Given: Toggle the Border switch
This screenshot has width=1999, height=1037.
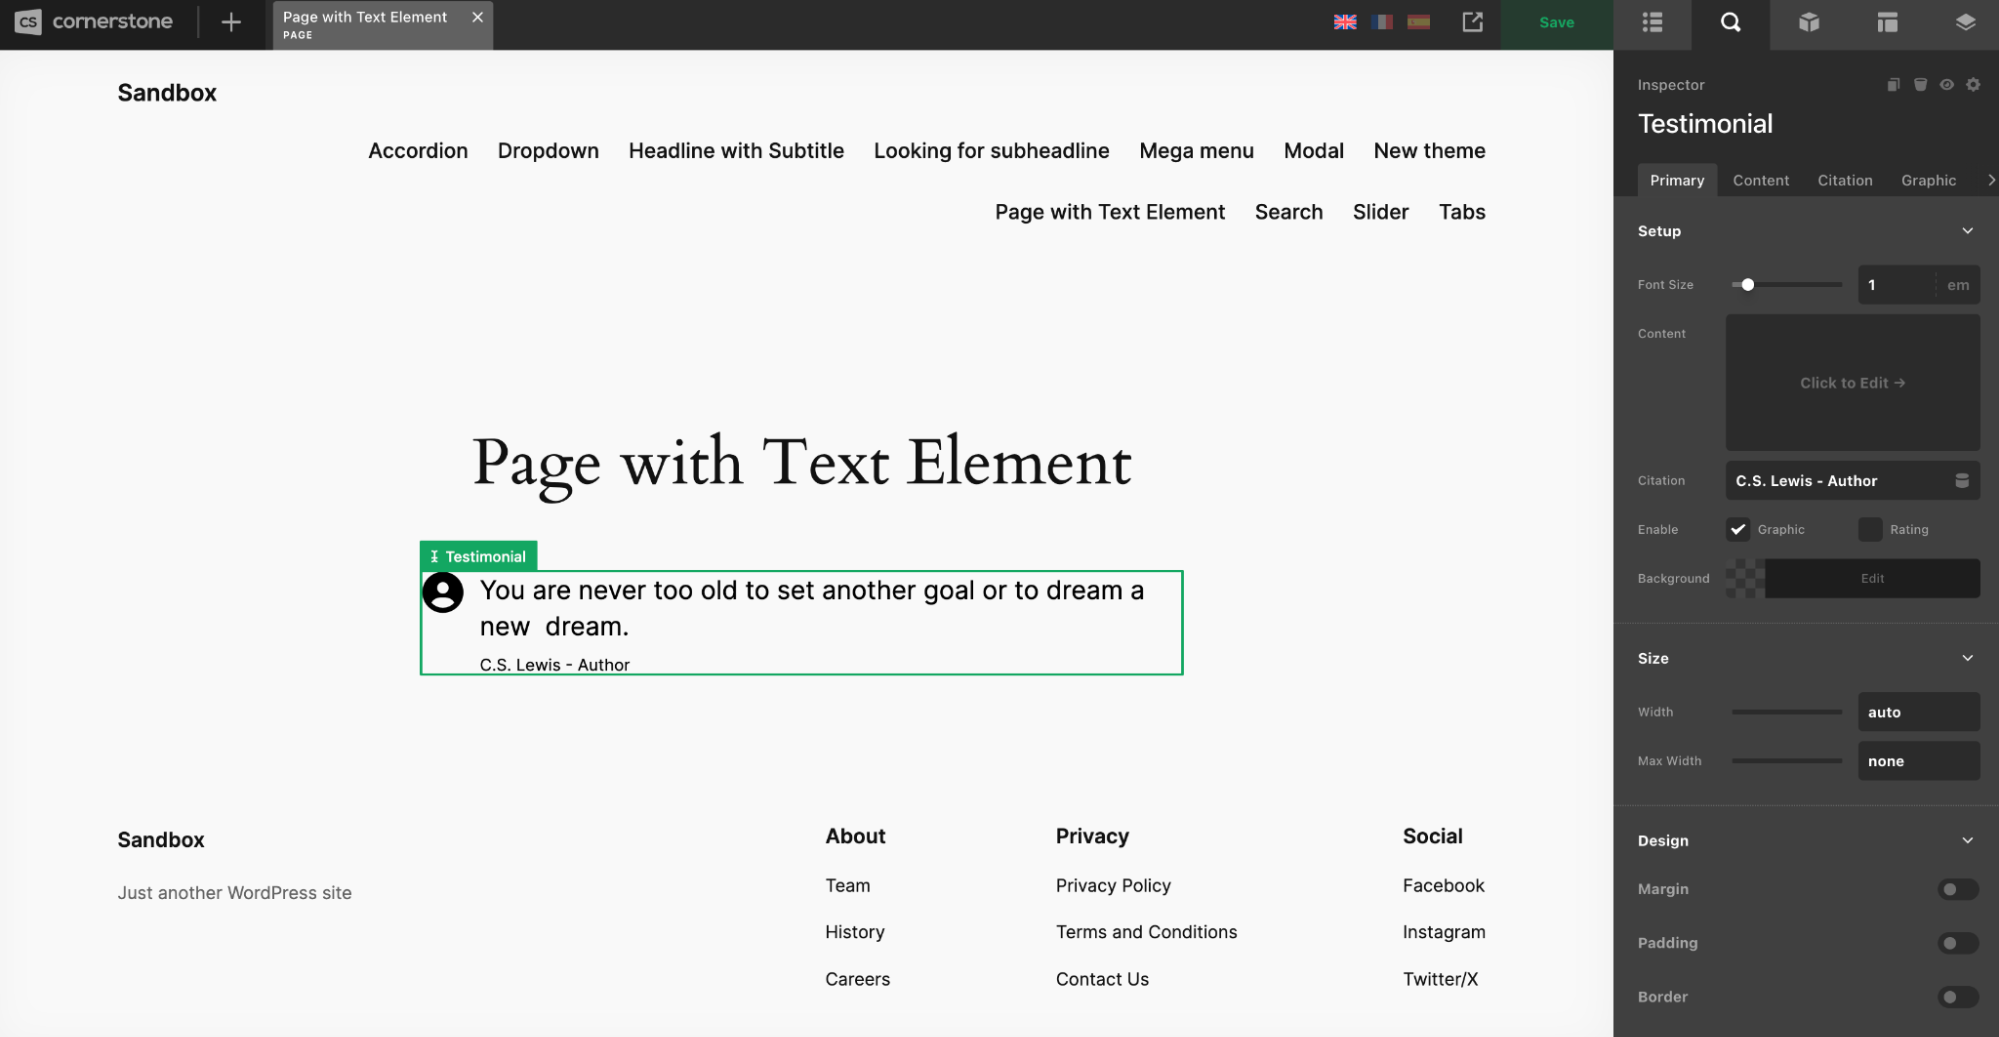Looking at the screenshot, I should click(1957, 997).
